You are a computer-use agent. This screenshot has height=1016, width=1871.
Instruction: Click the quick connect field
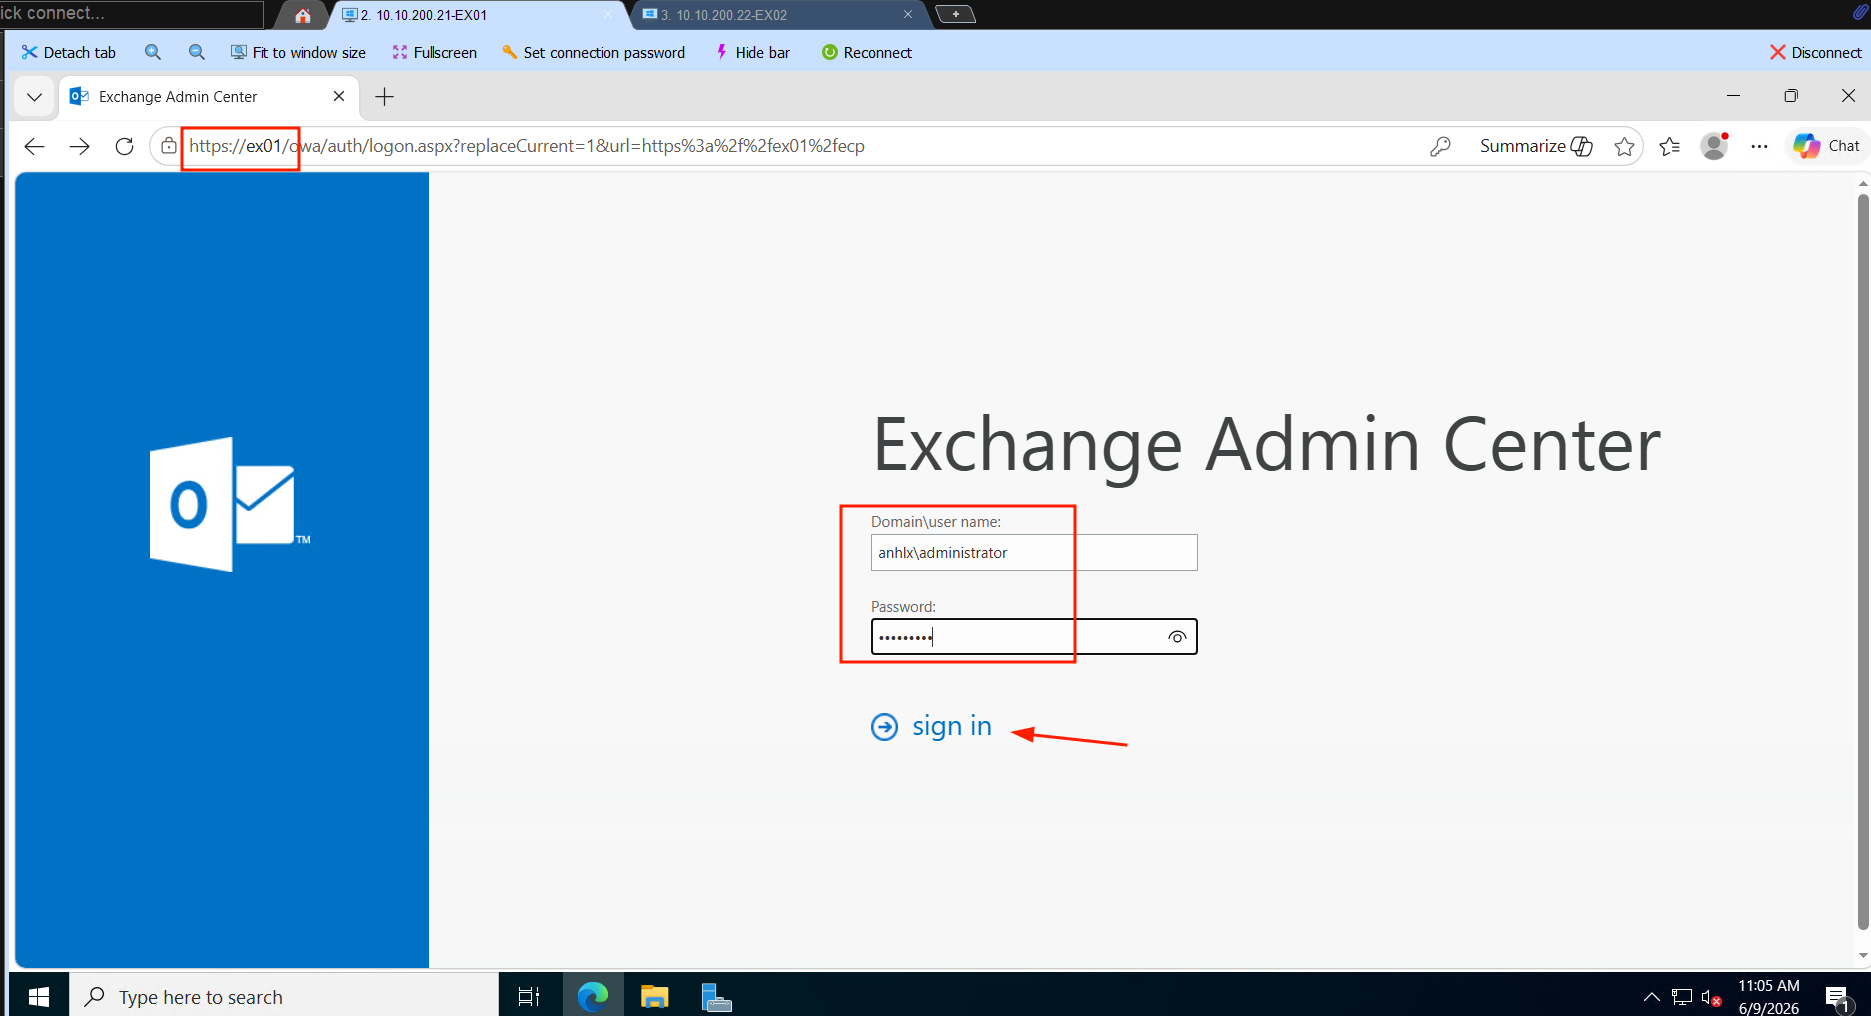(x=131, y=13)
